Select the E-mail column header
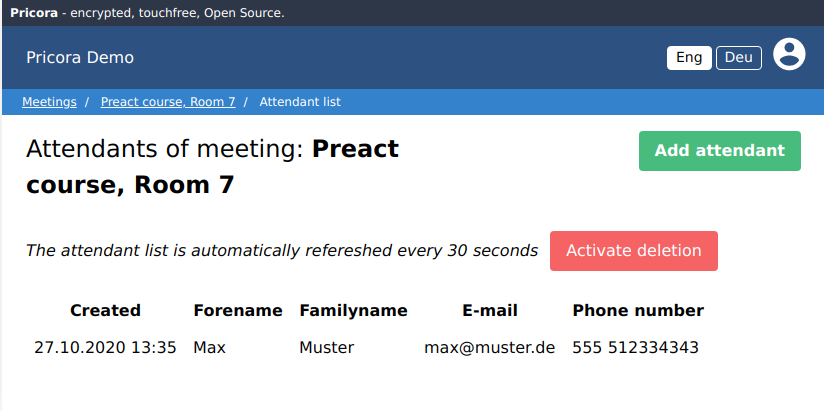The width and height of the screenshot is (824, 411). [x=489, y=310]
